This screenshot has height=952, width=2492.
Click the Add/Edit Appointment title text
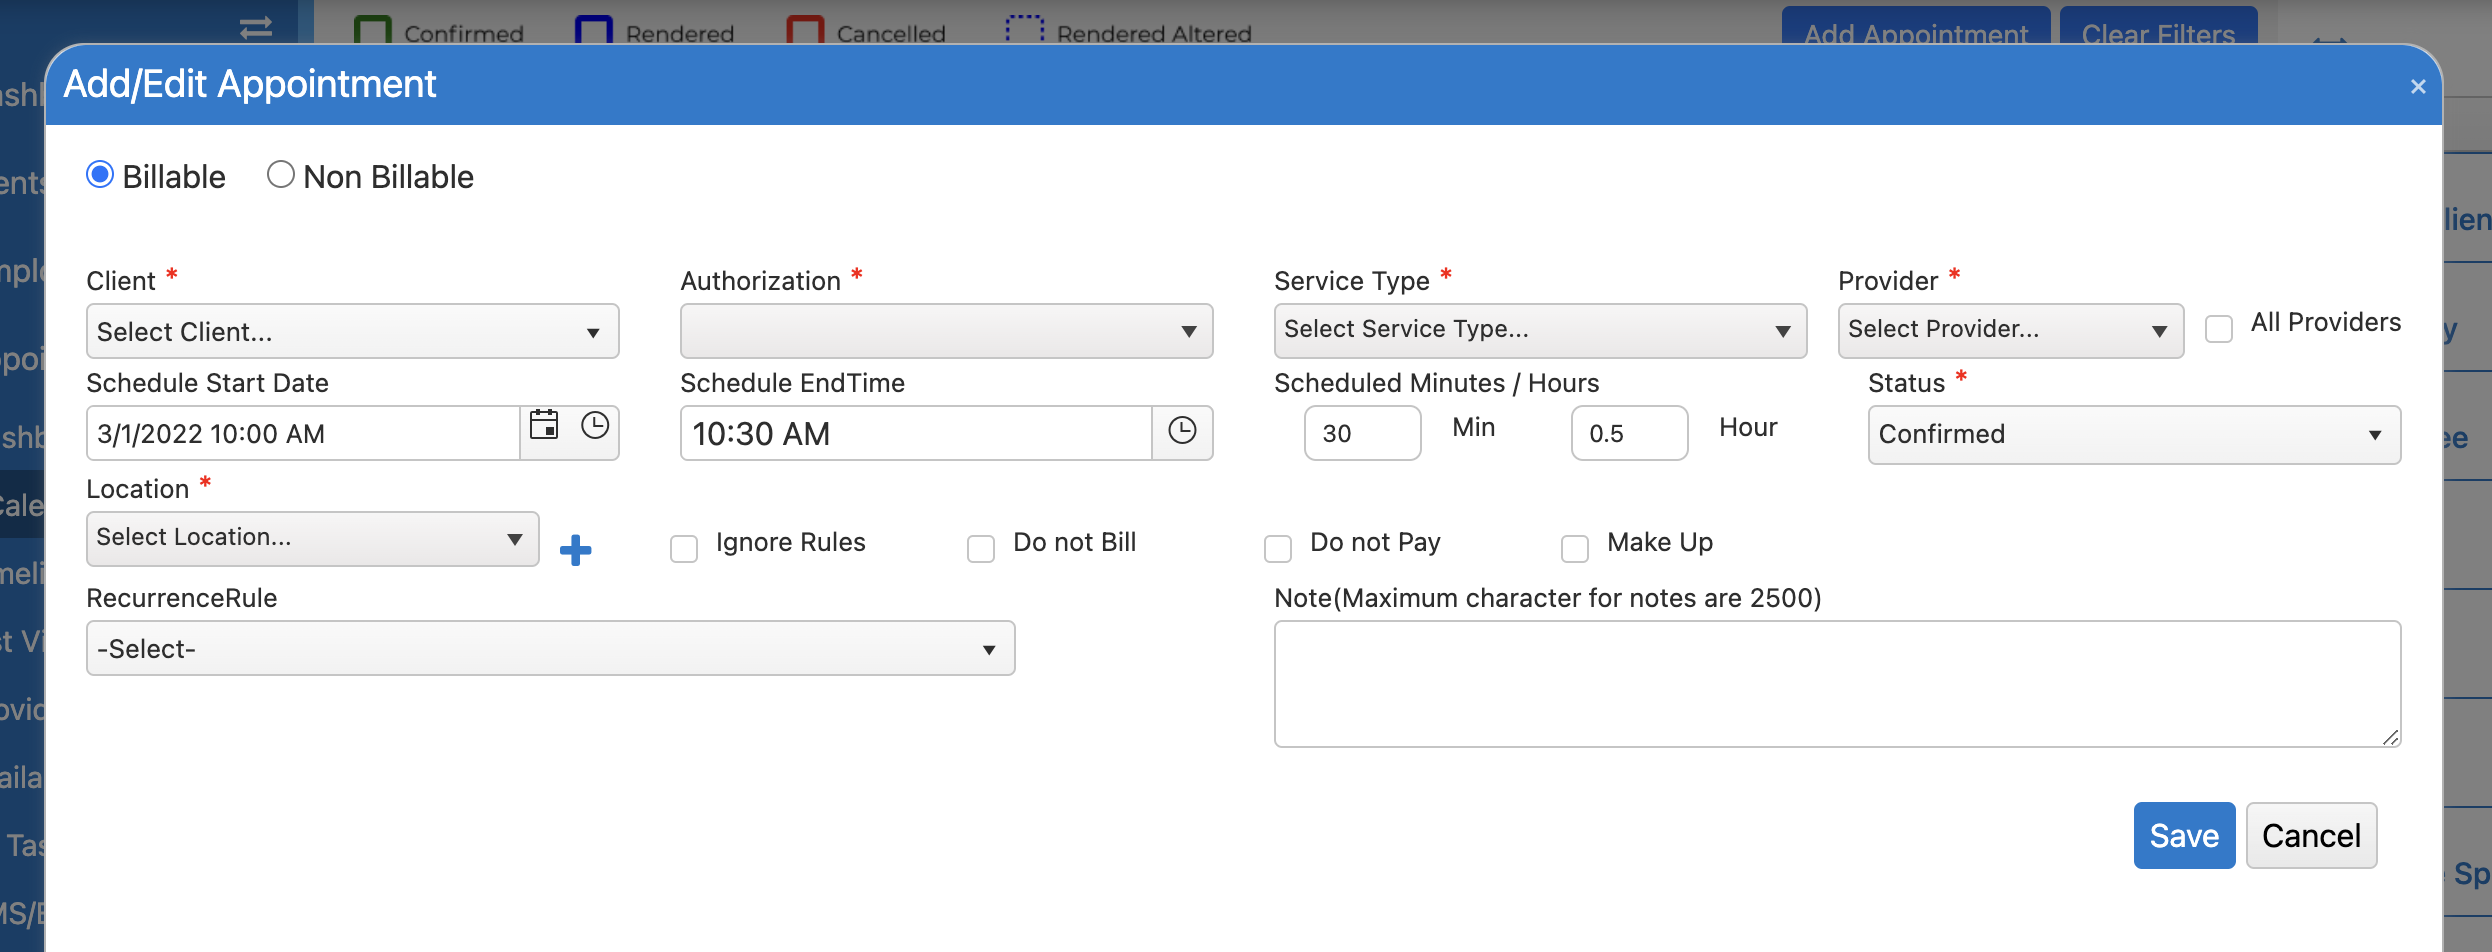tap(250, 85)
